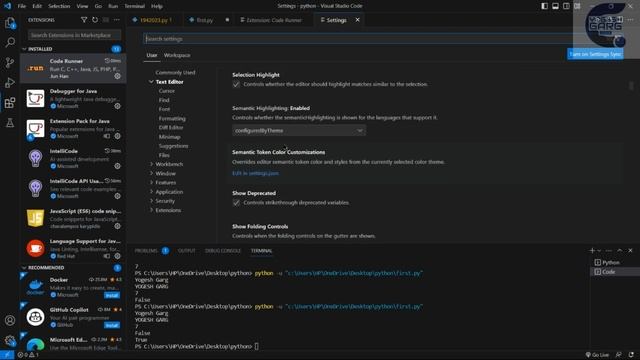Open the Selection menu
Image resolution: width=640 pixels, height=360 pixels.
pyautogui.click(x=59, y=6)
